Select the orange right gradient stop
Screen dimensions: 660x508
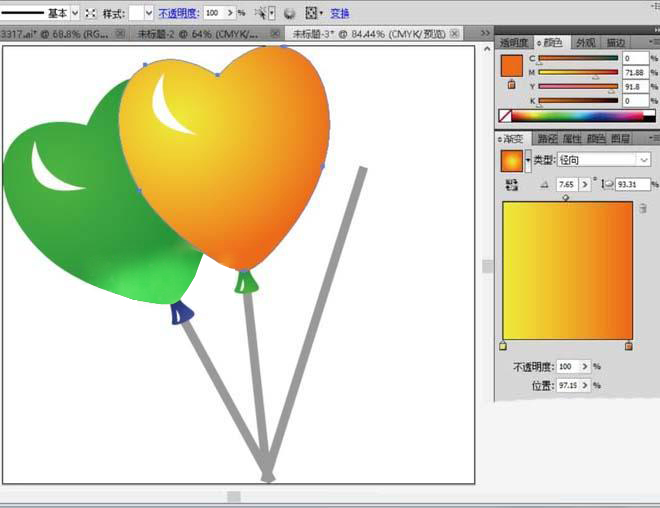(628, 346)
